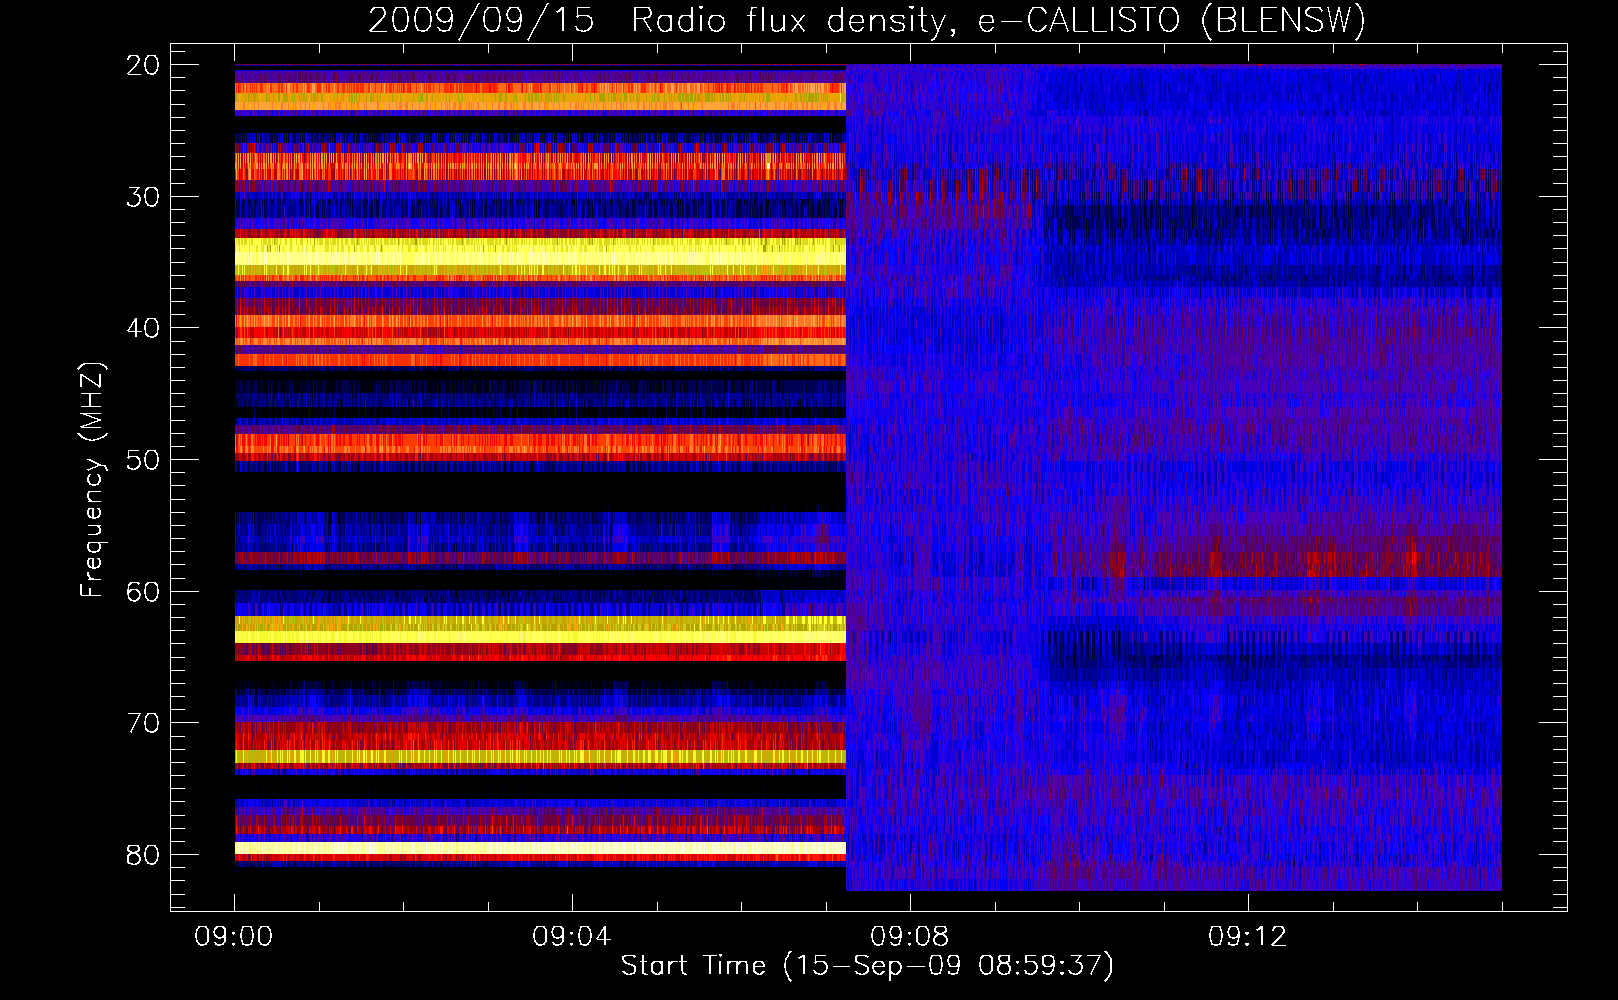The image size is (1618, 1000).
Task: Click the 80 frequency tick label
Action: click(143, 855)
